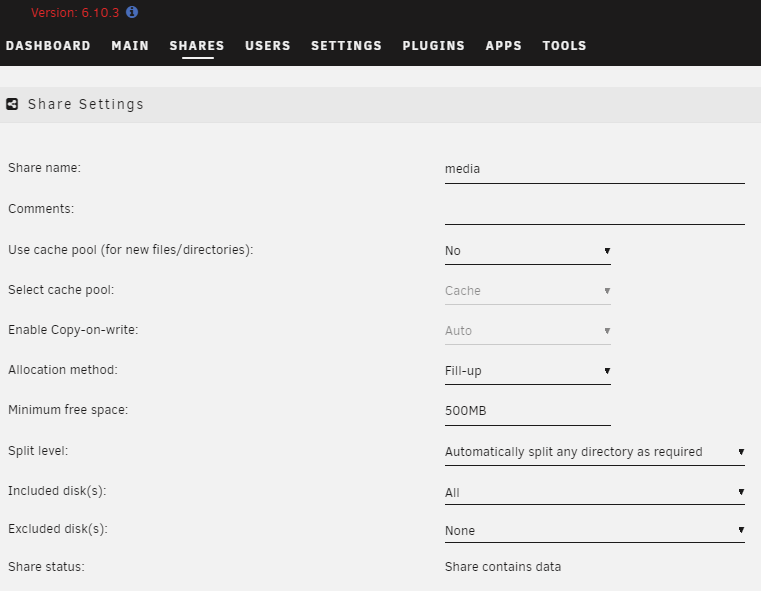The image size is (761, 591).
Task: Open the Use cache pool dropdown
Action: coord(528,251)
